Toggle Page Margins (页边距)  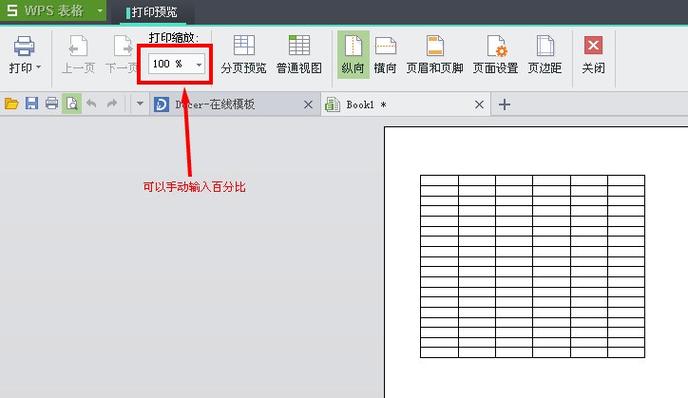[545, 55]
